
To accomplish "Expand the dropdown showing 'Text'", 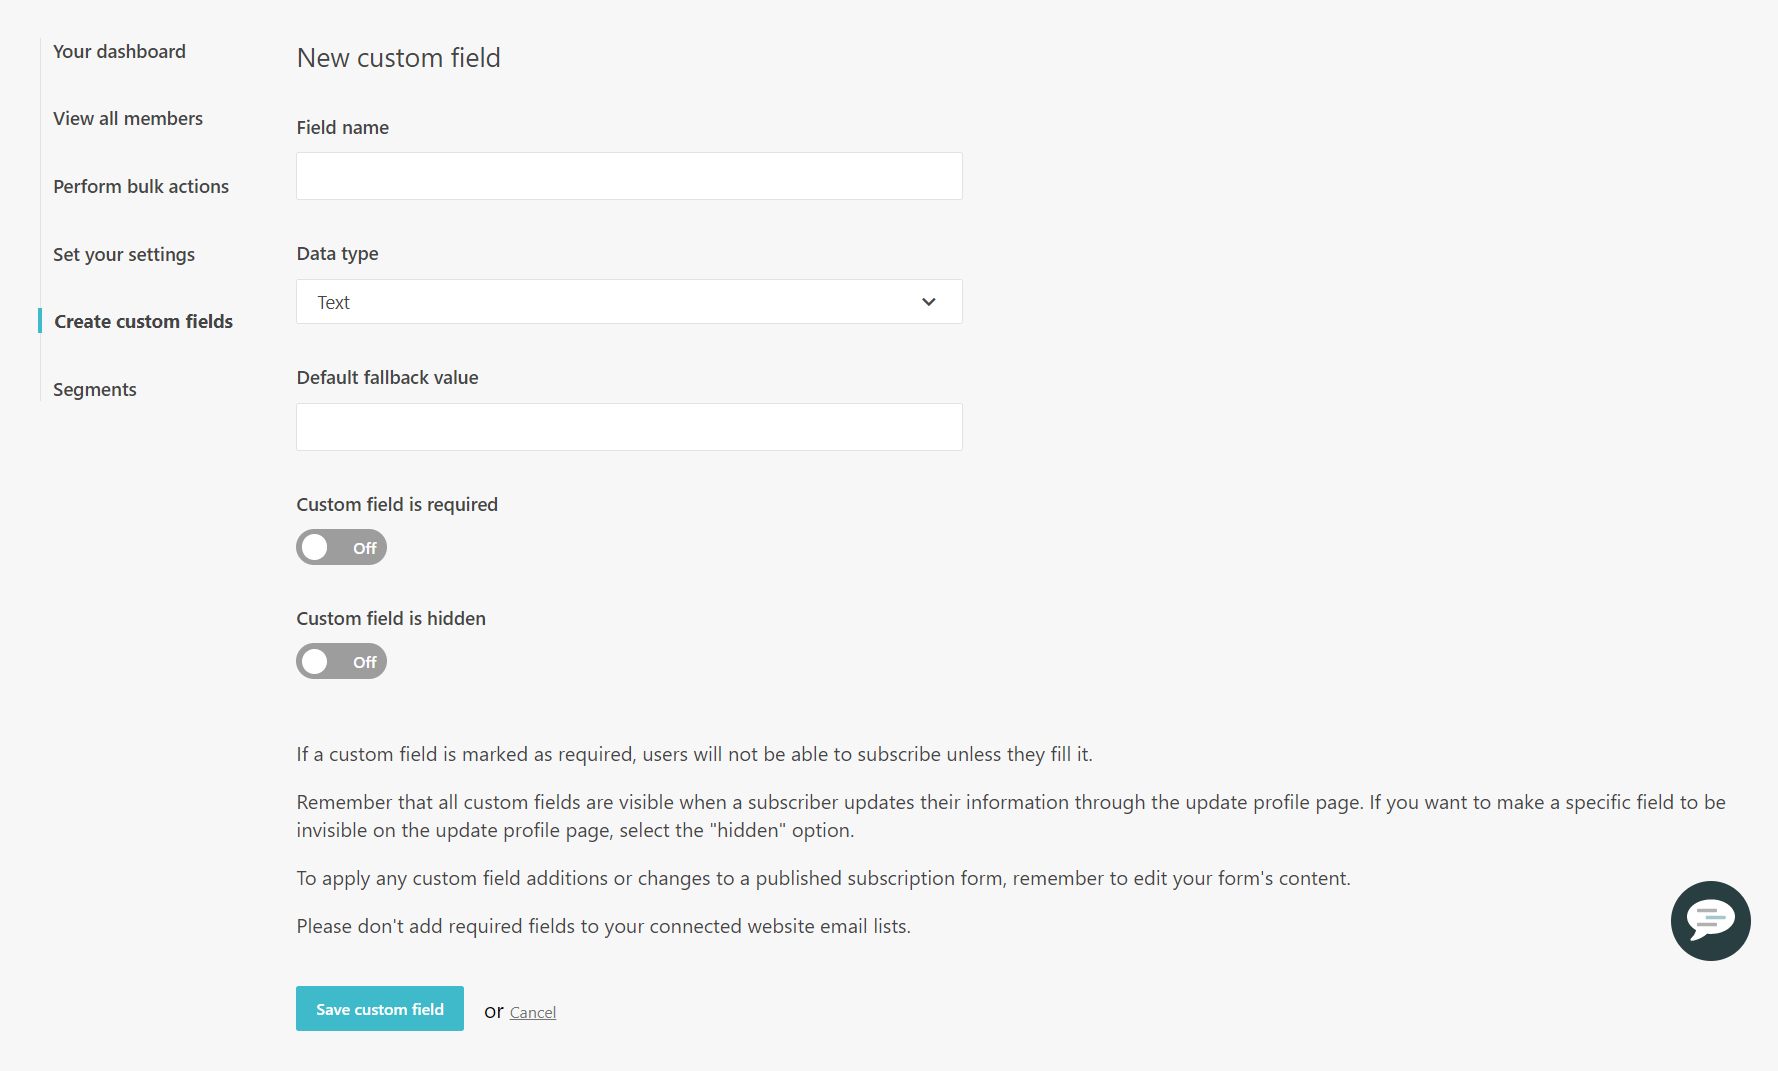I will pos(628,301).
